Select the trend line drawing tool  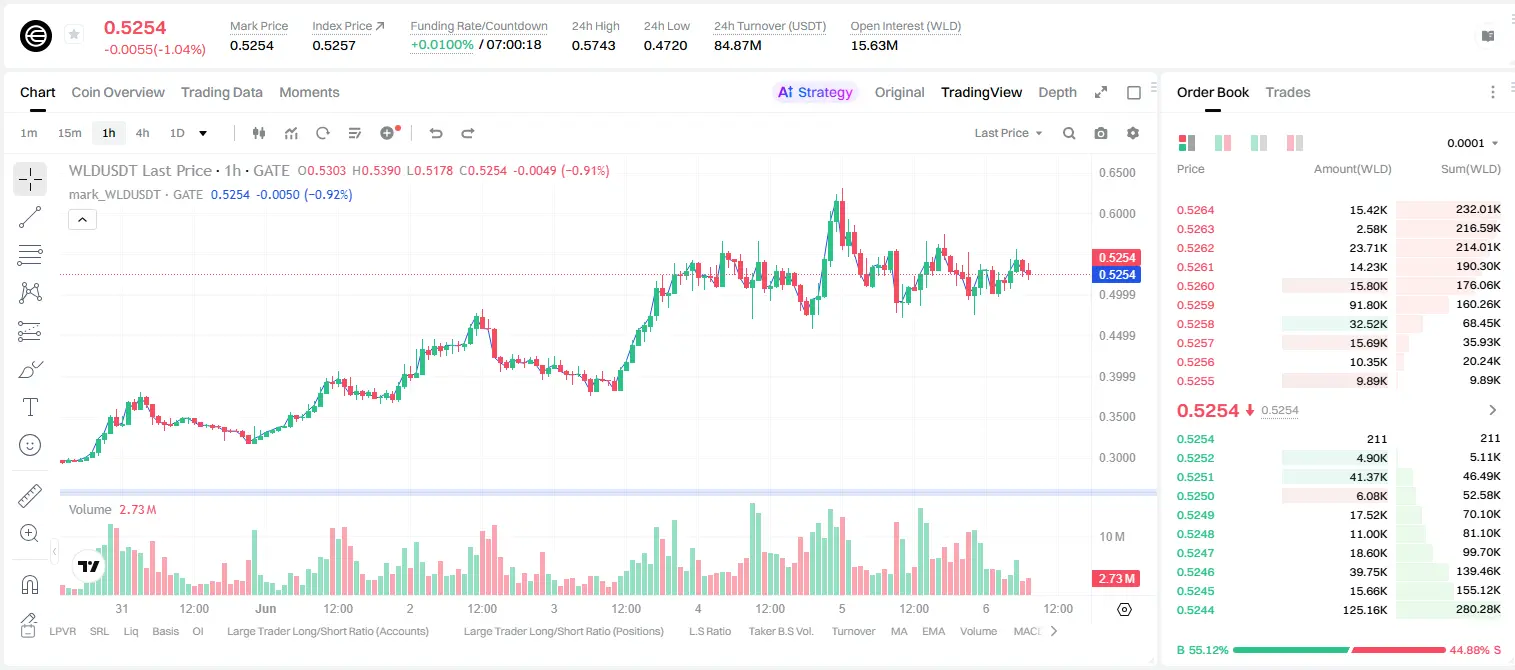30,217
